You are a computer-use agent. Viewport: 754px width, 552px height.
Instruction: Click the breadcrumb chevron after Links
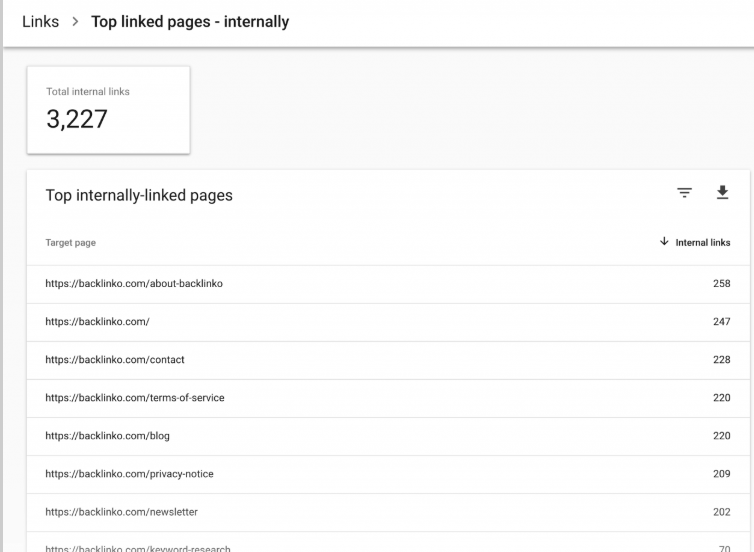click(75, 22)
